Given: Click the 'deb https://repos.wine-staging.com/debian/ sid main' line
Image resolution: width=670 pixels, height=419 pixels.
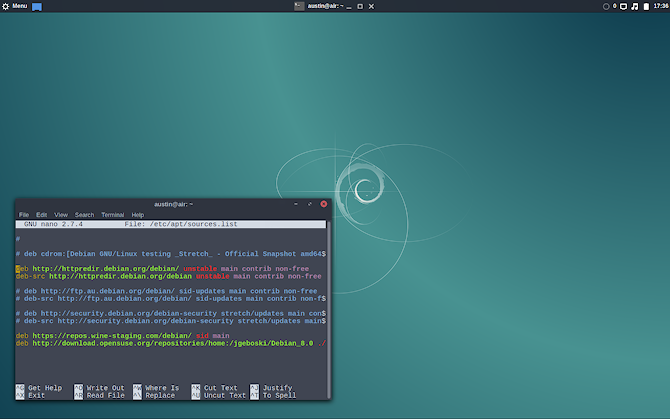Looking at the screenshot, I should click(x=123, y=336).
